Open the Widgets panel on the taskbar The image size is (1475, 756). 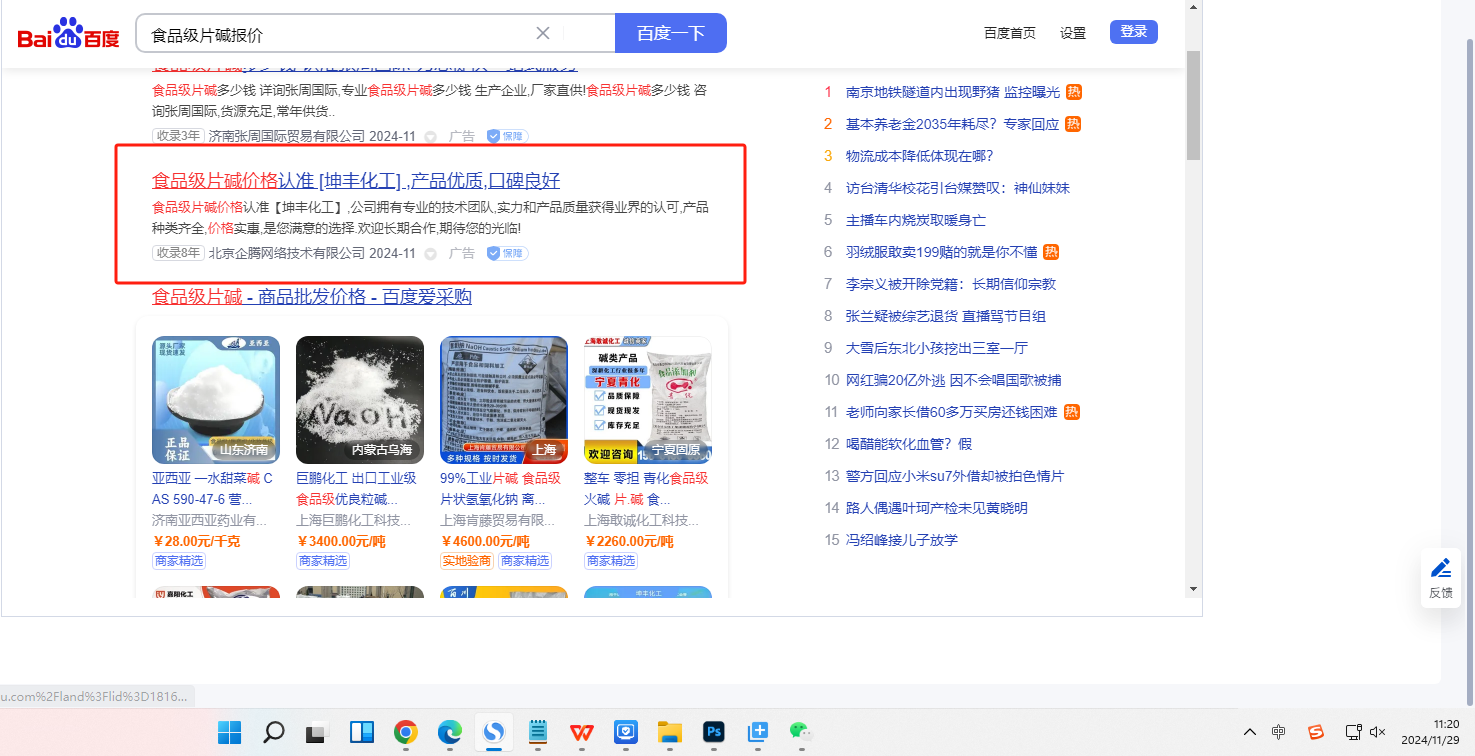pyautogui.click(x=362, y=732)
